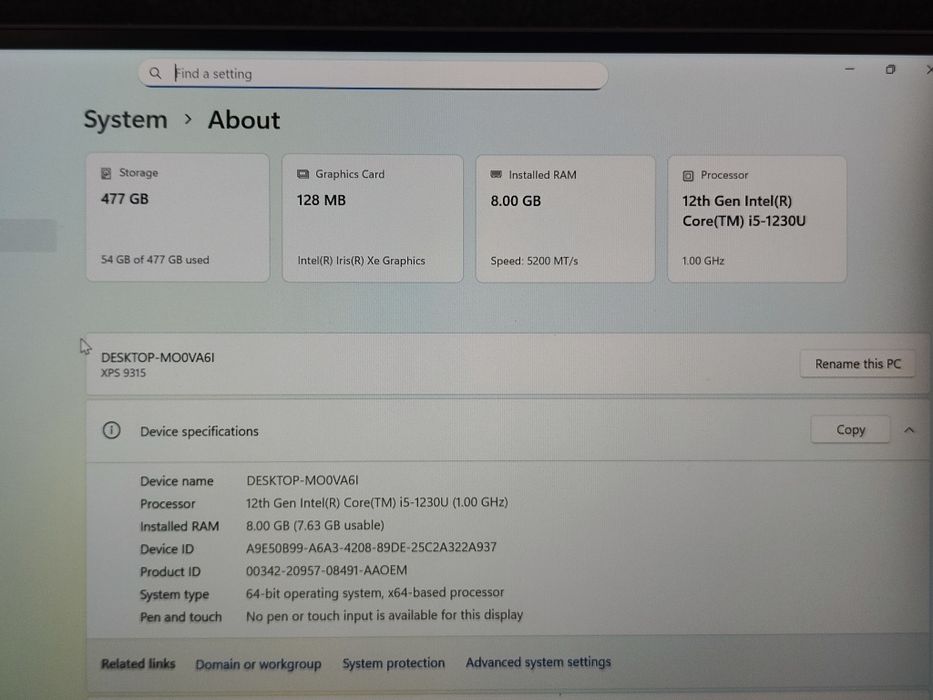Click the Rename this PC button
The width and height of the screenshot is (933, 700).
click(x=857, y=364)
